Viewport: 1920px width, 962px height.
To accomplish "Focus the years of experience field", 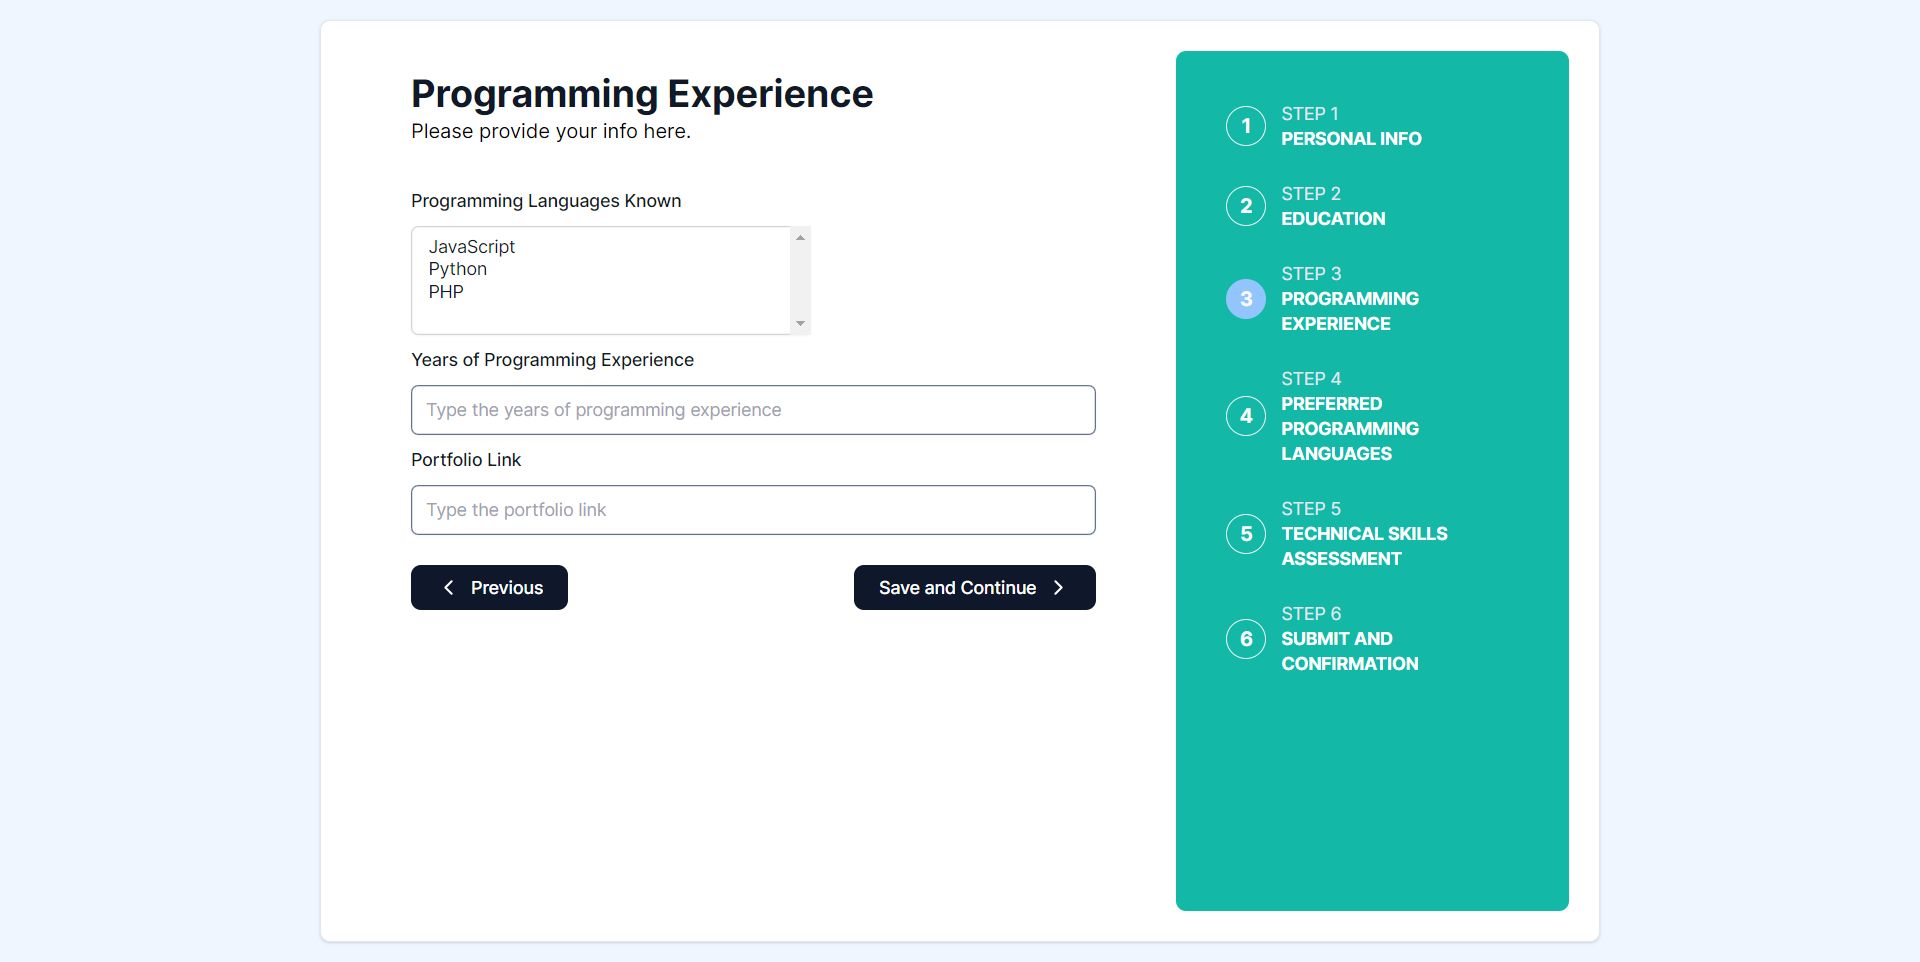I will (x=753, y=410).
